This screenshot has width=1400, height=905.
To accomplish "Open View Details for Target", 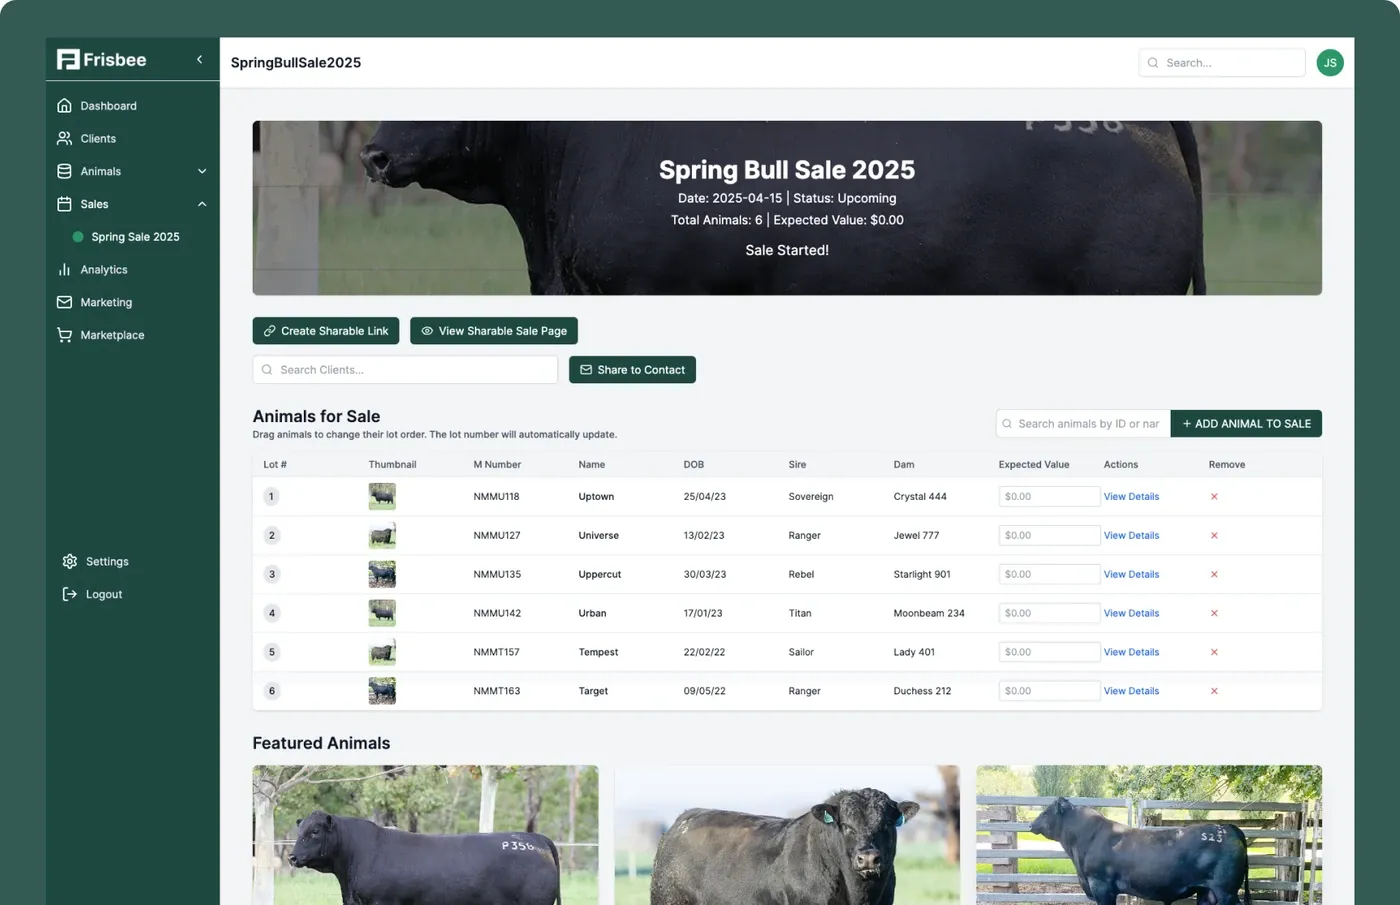I will tap(1131, 691).
